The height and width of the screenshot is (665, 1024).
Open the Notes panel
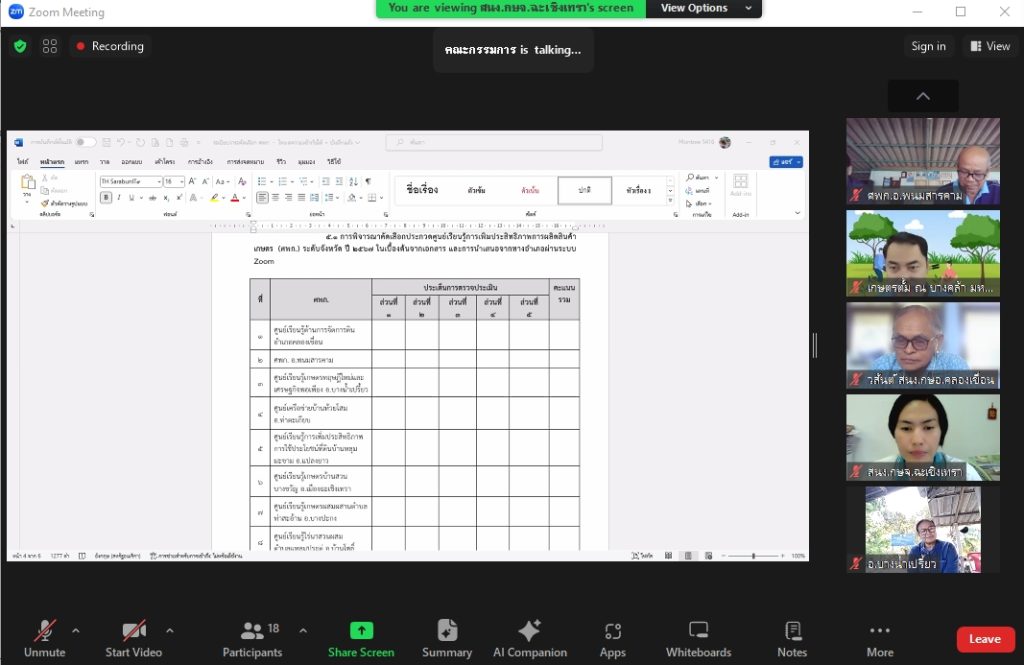pos(792,639)
